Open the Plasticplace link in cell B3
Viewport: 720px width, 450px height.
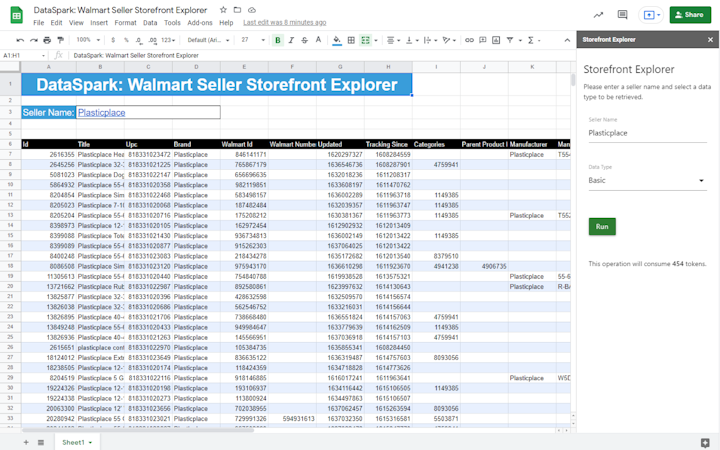point(101,112)
